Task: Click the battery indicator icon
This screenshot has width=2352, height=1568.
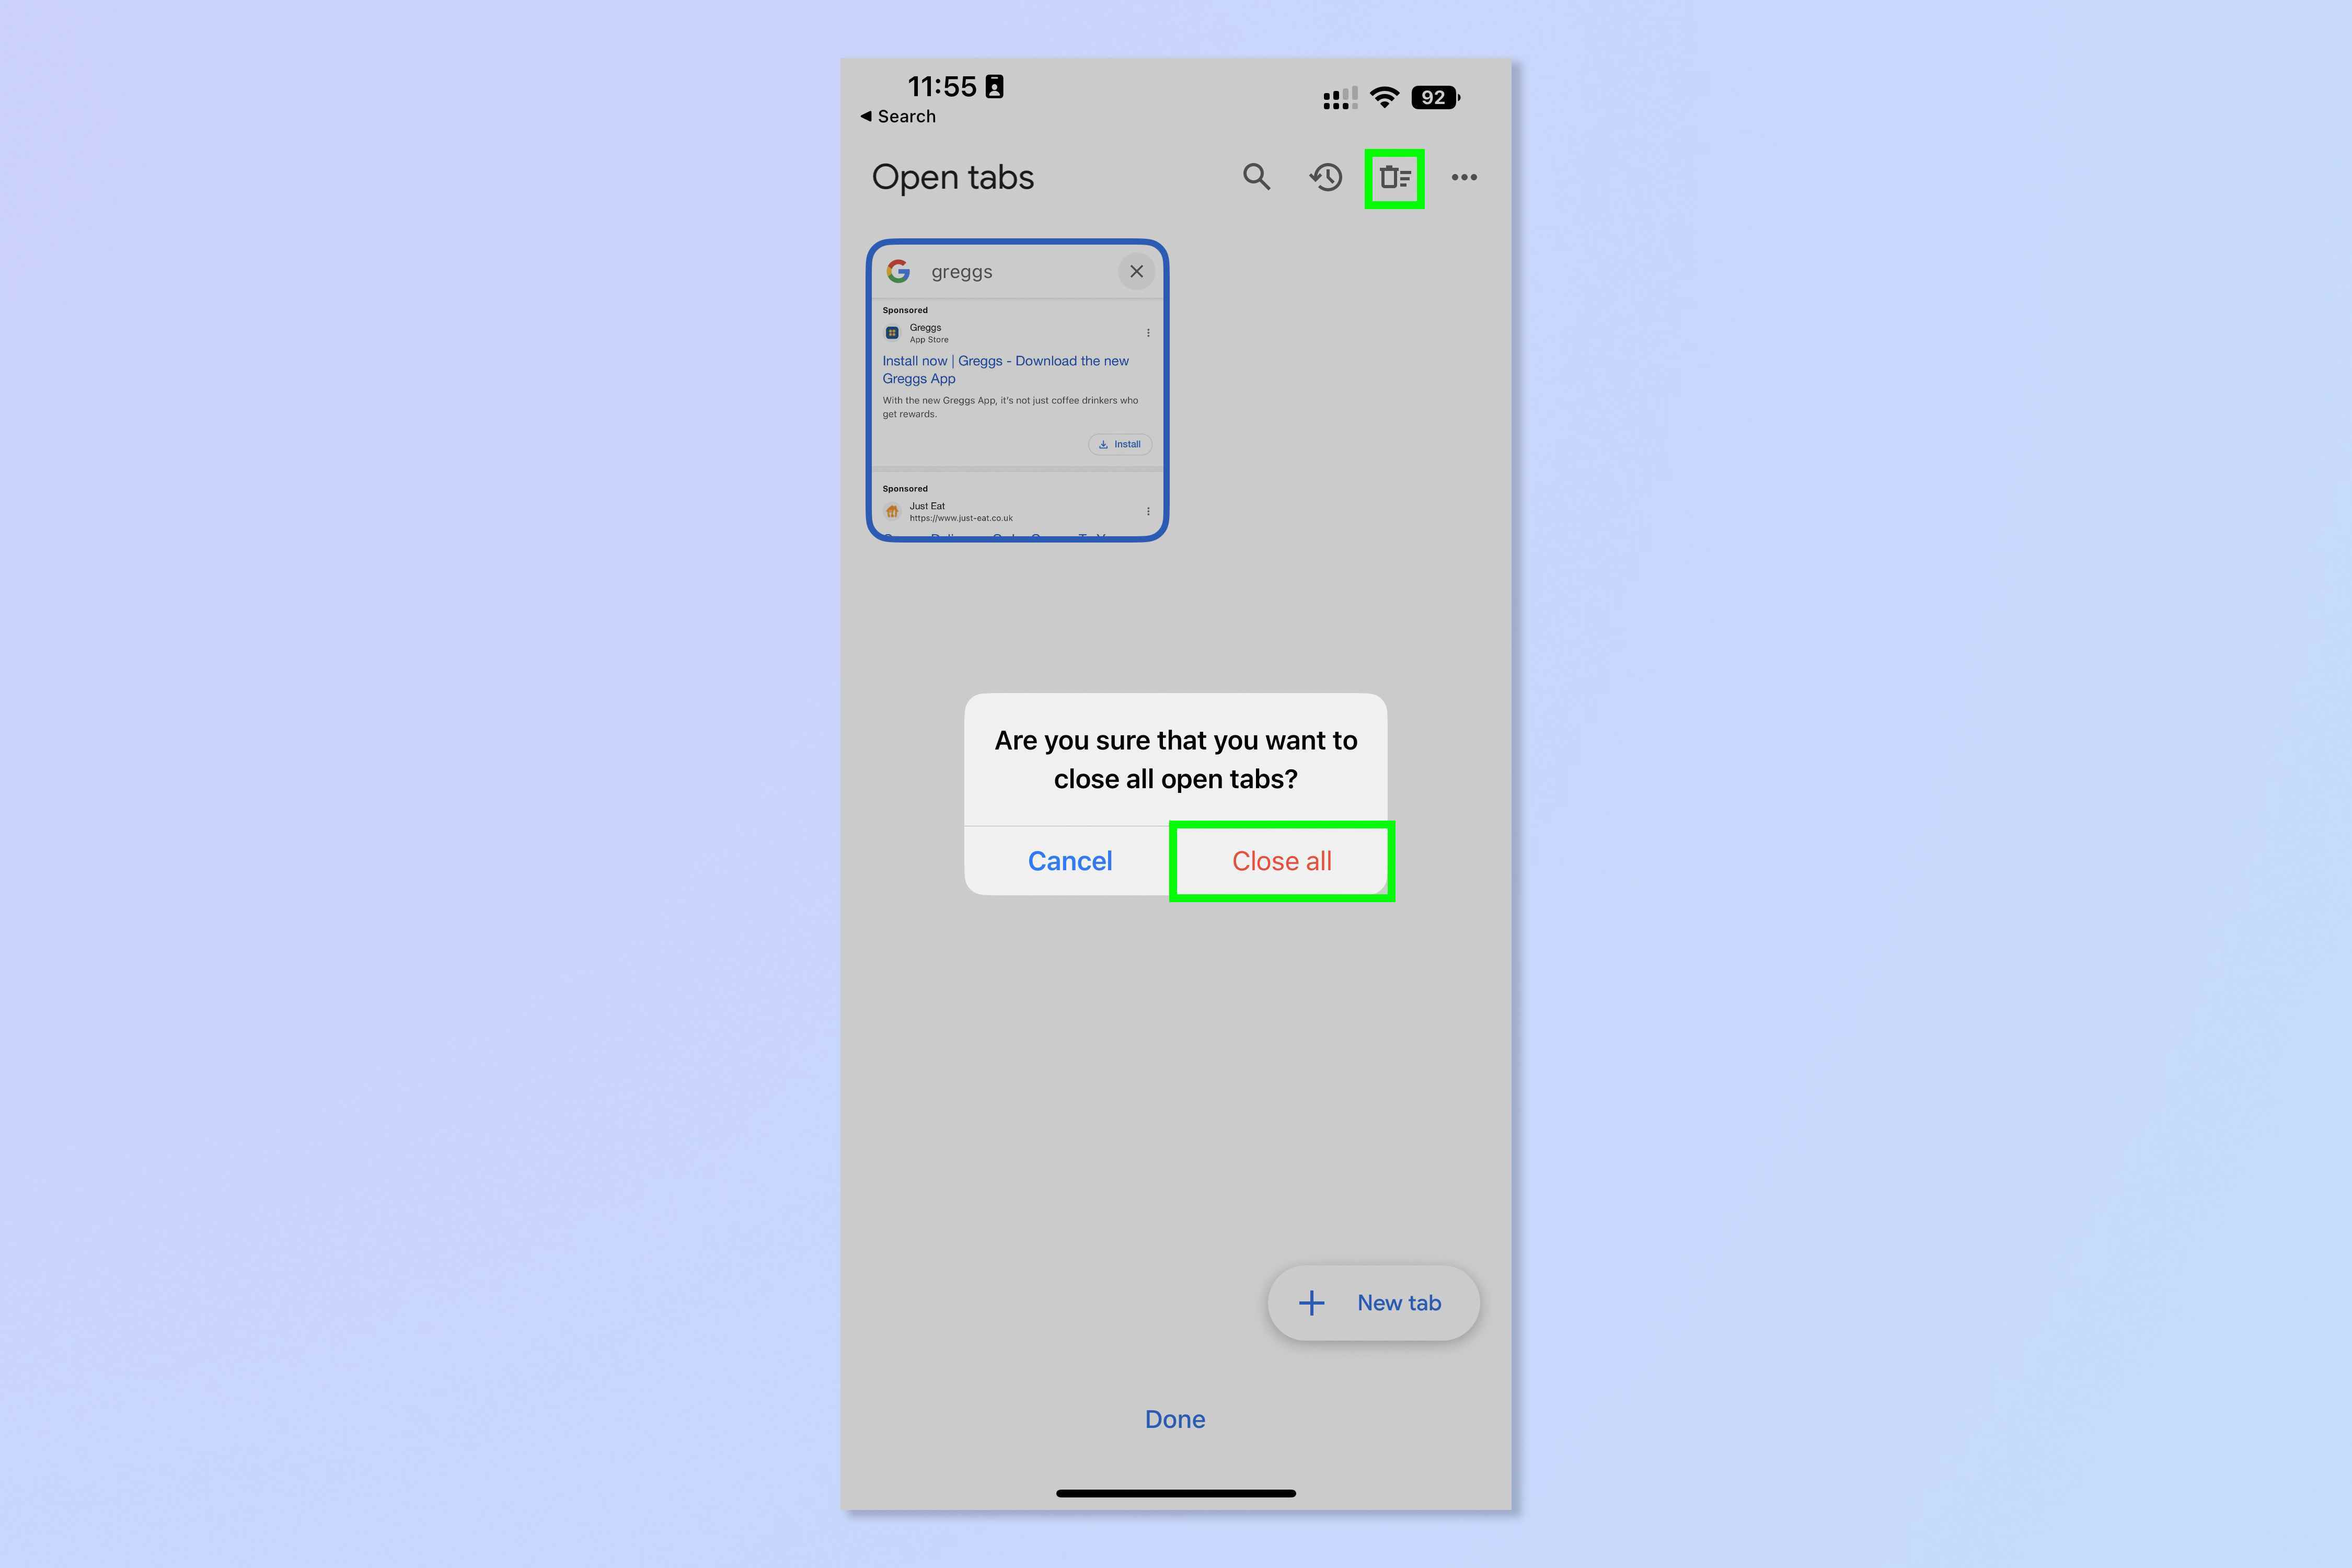Action: pos(1435,96)
